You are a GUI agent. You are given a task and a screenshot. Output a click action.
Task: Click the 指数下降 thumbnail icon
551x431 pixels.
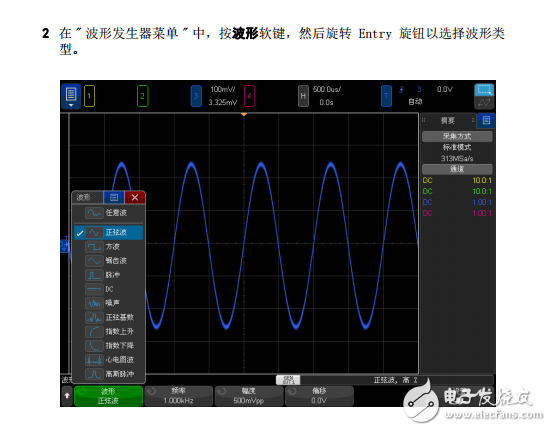(94, 346)
